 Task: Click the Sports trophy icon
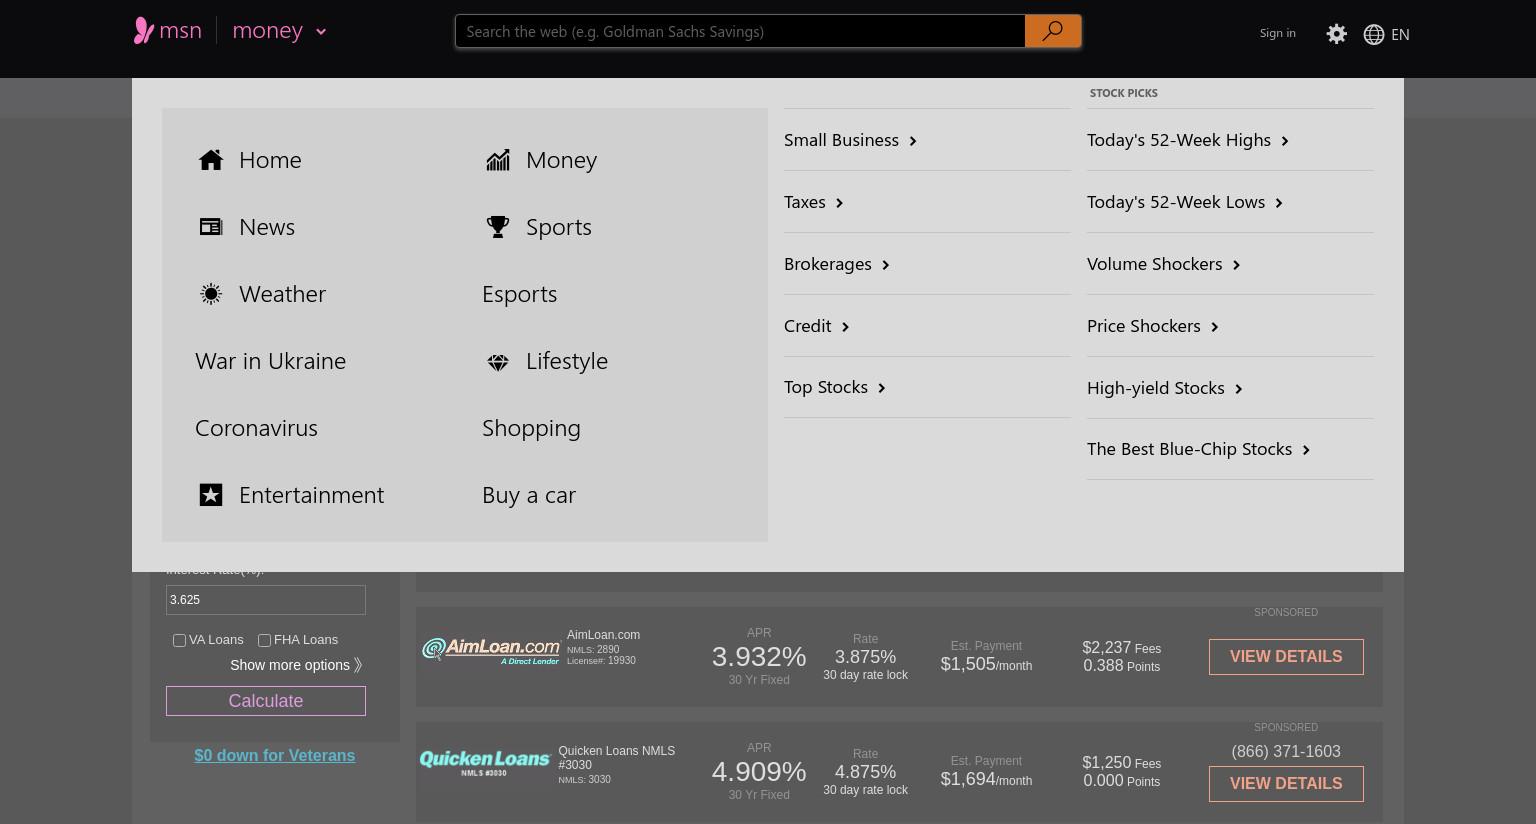tap(497, 227)
